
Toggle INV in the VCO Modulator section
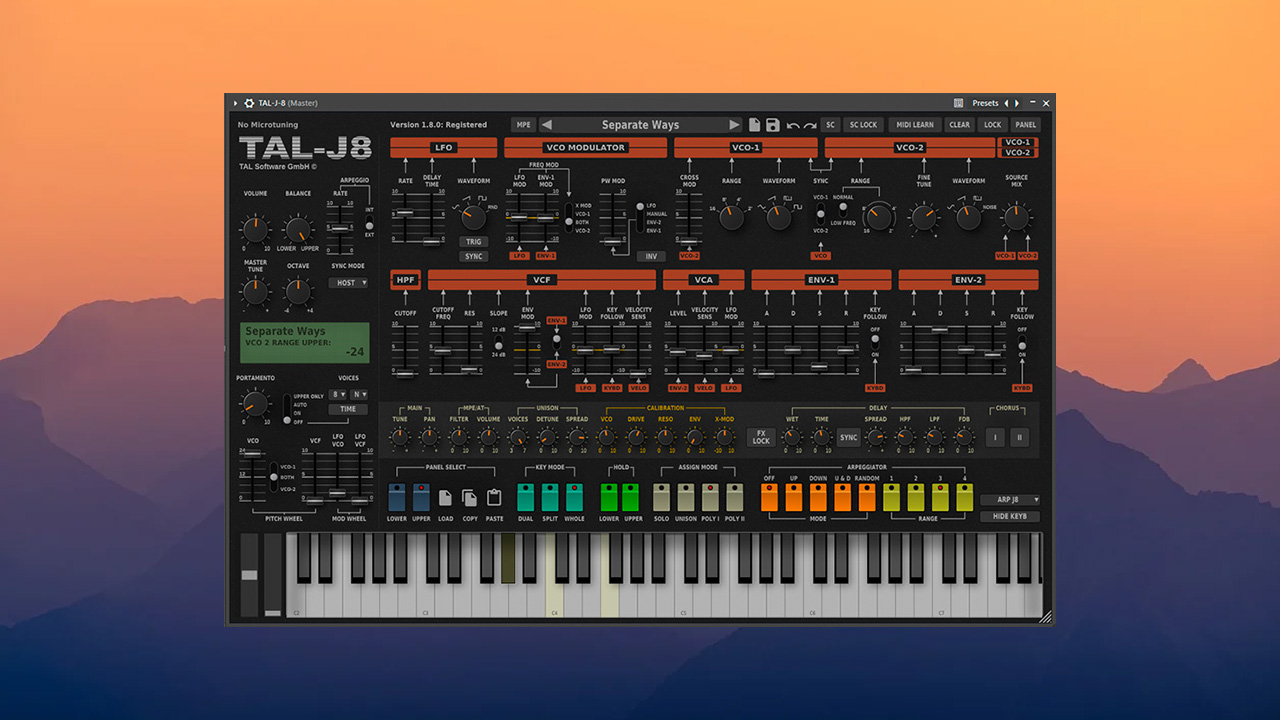click(651, 256)
